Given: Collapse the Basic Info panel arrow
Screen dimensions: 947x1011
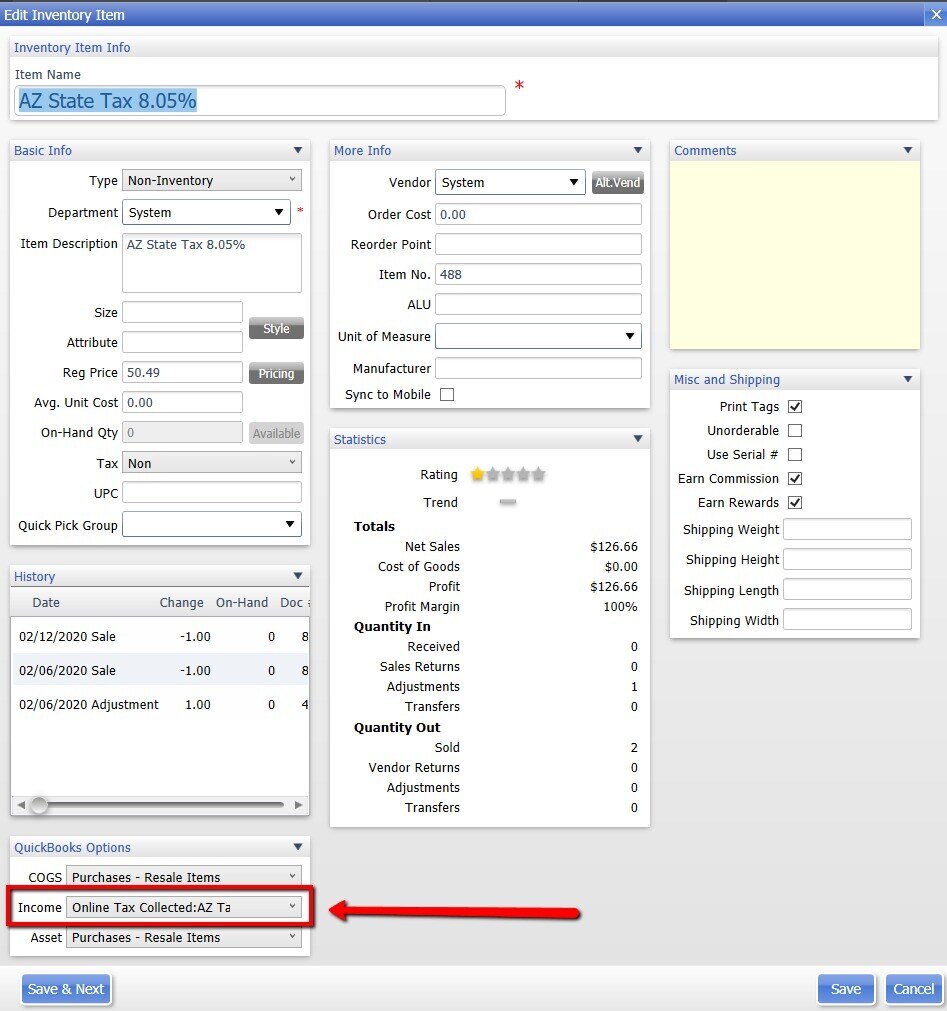Looking at the screenshot, I should (298, 150).
